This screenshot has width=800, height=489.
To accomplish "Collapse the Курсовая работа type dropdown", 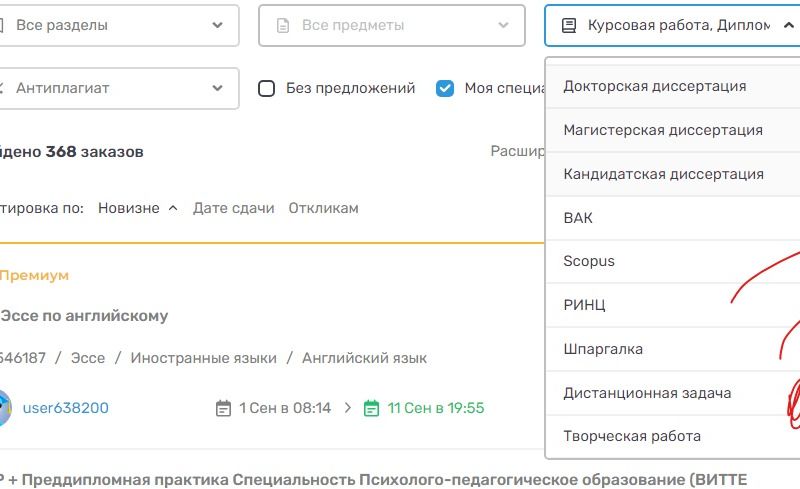I will (788, 25).
